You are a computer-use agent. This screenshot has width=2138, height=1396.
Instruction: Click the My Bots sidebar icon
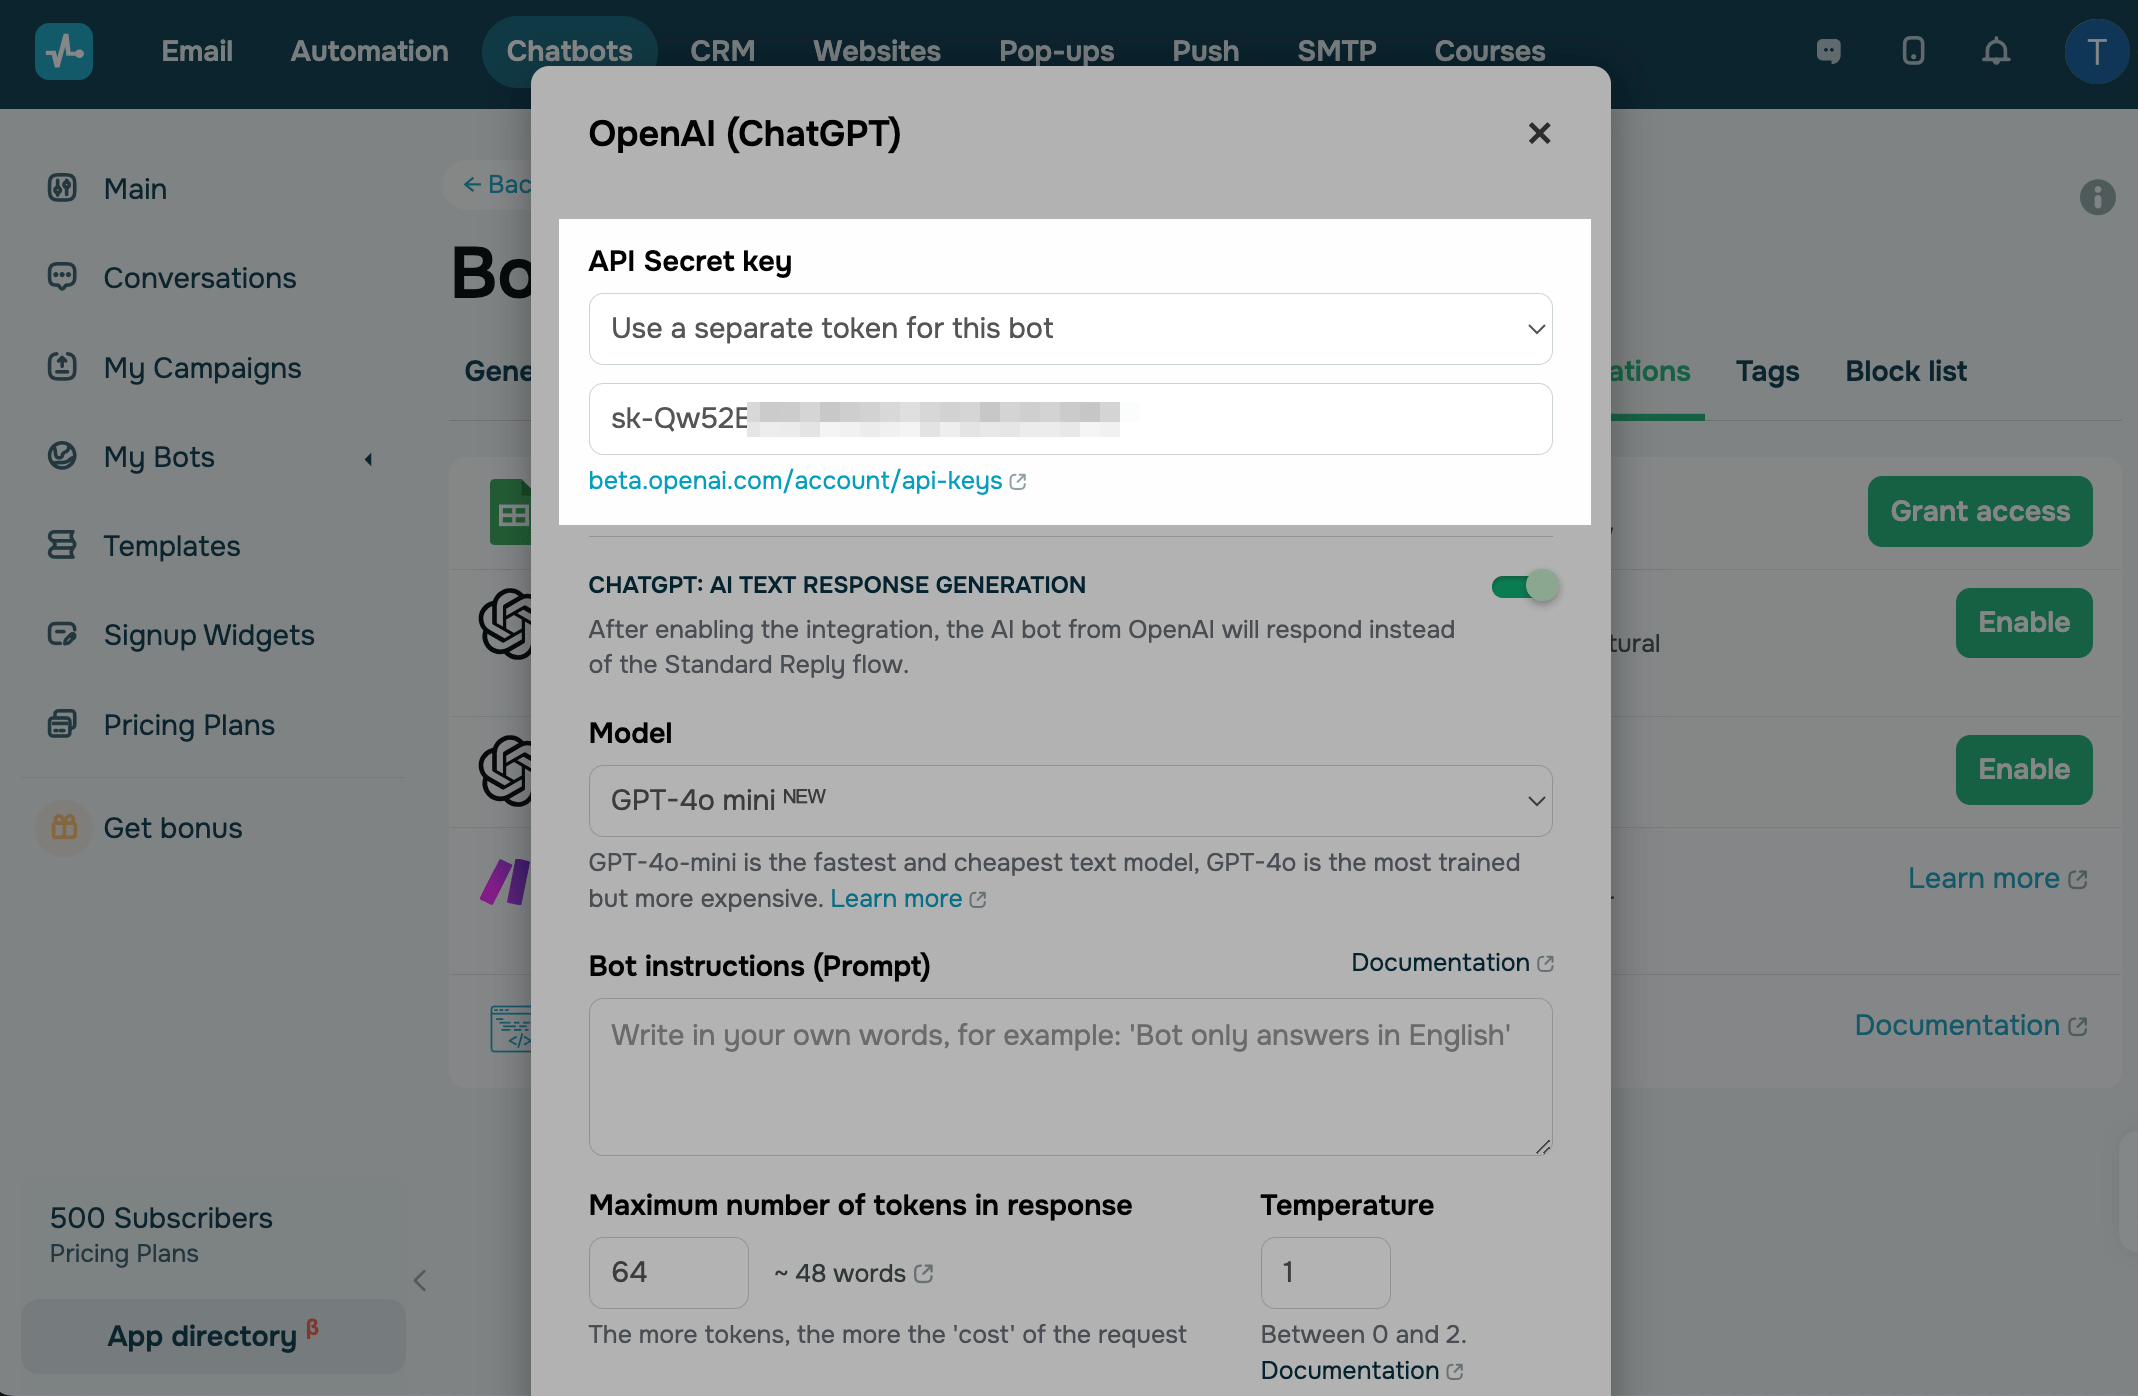pos(62,455)
